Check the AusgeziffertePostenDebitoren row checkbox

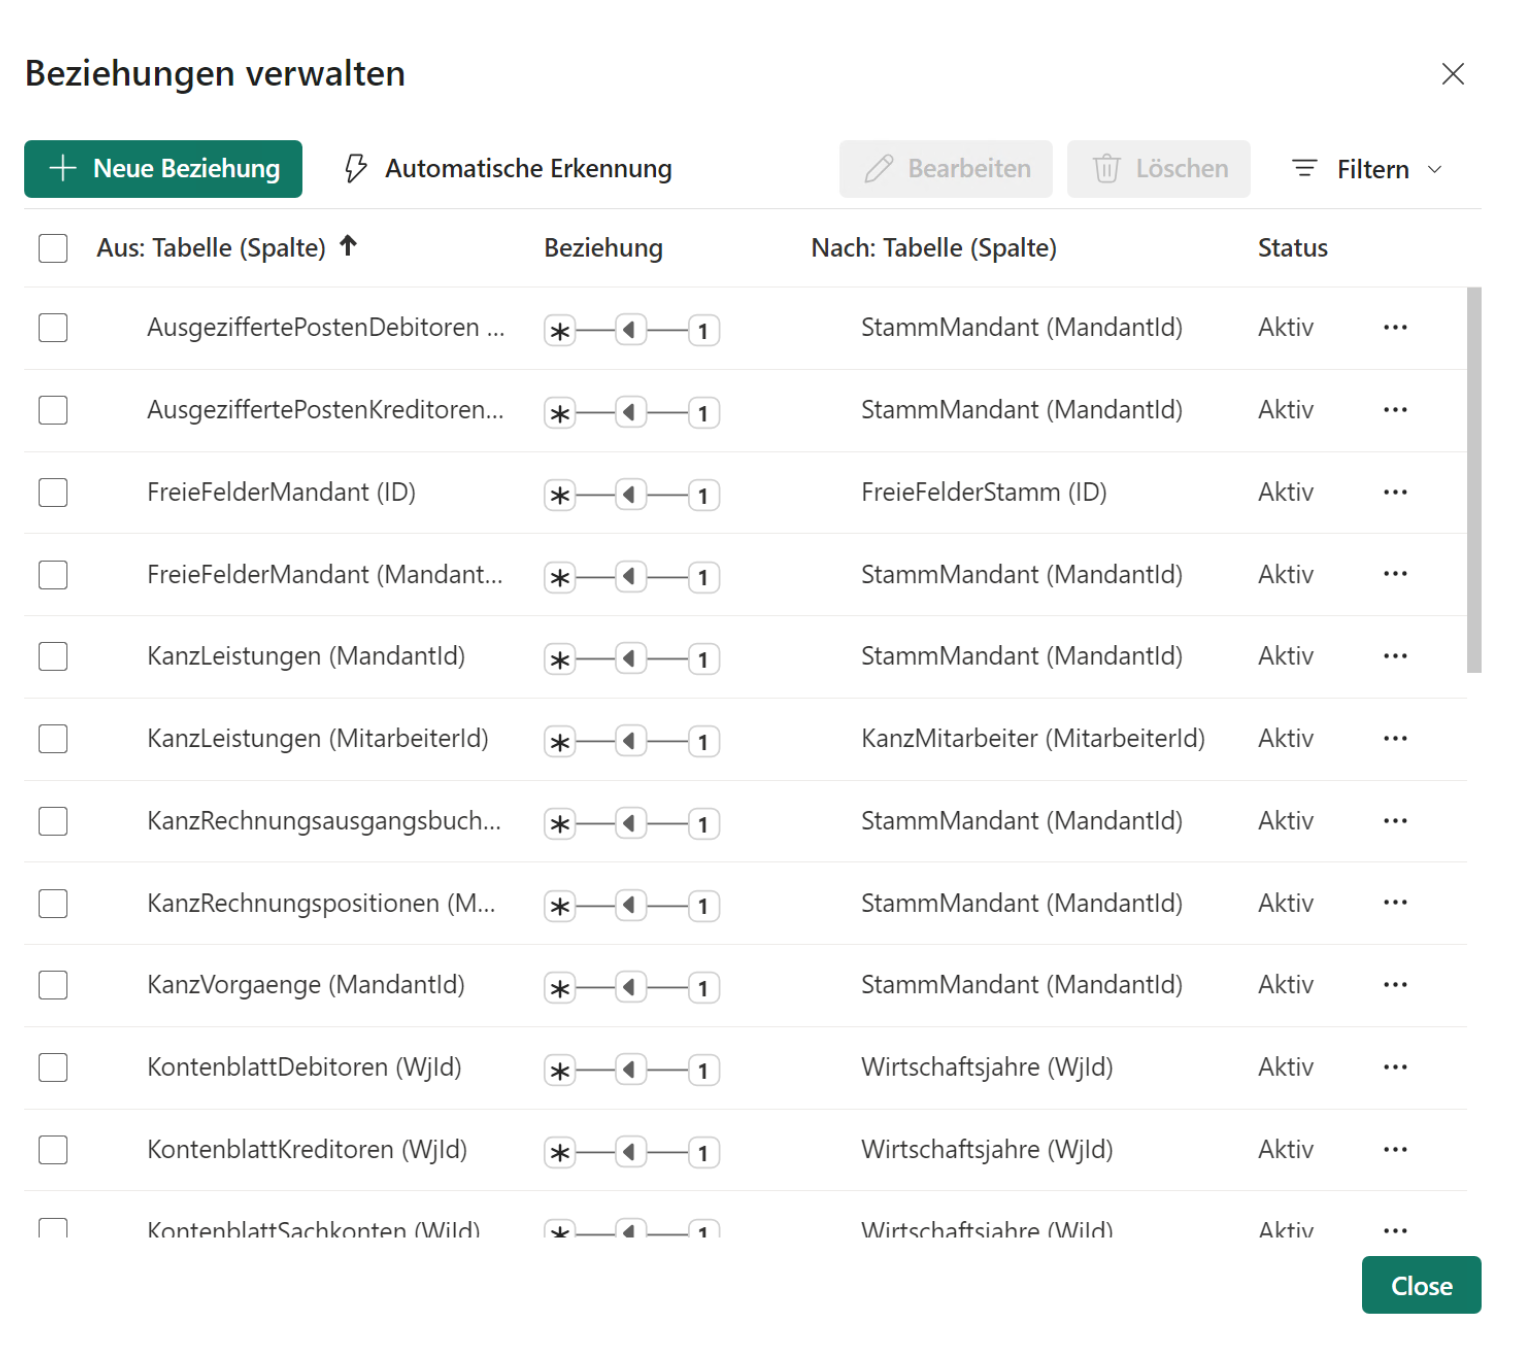(x=53, y=327)
